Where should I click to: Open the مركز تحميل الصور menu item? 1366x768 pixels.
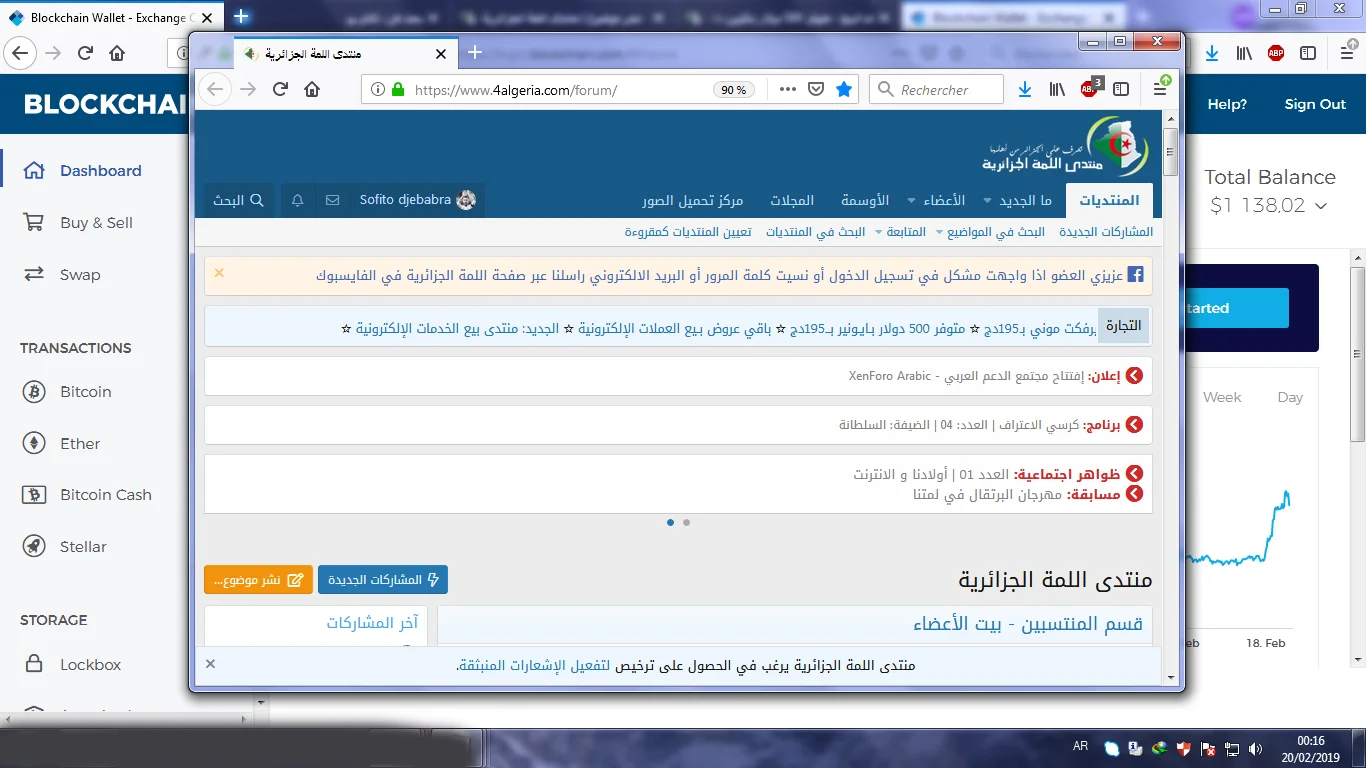coord(693,201)
